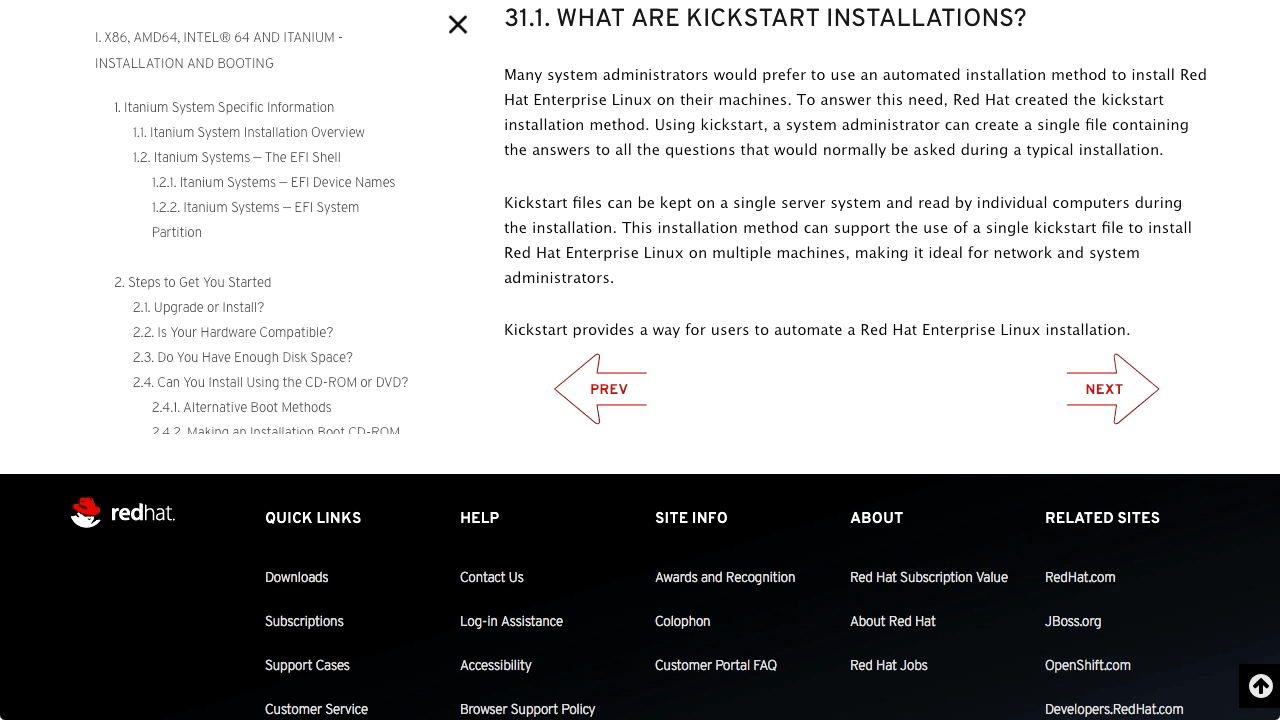
Task: Select the Itanium Systems — EFI Shell entry
Action: click(x=235, y=157)
